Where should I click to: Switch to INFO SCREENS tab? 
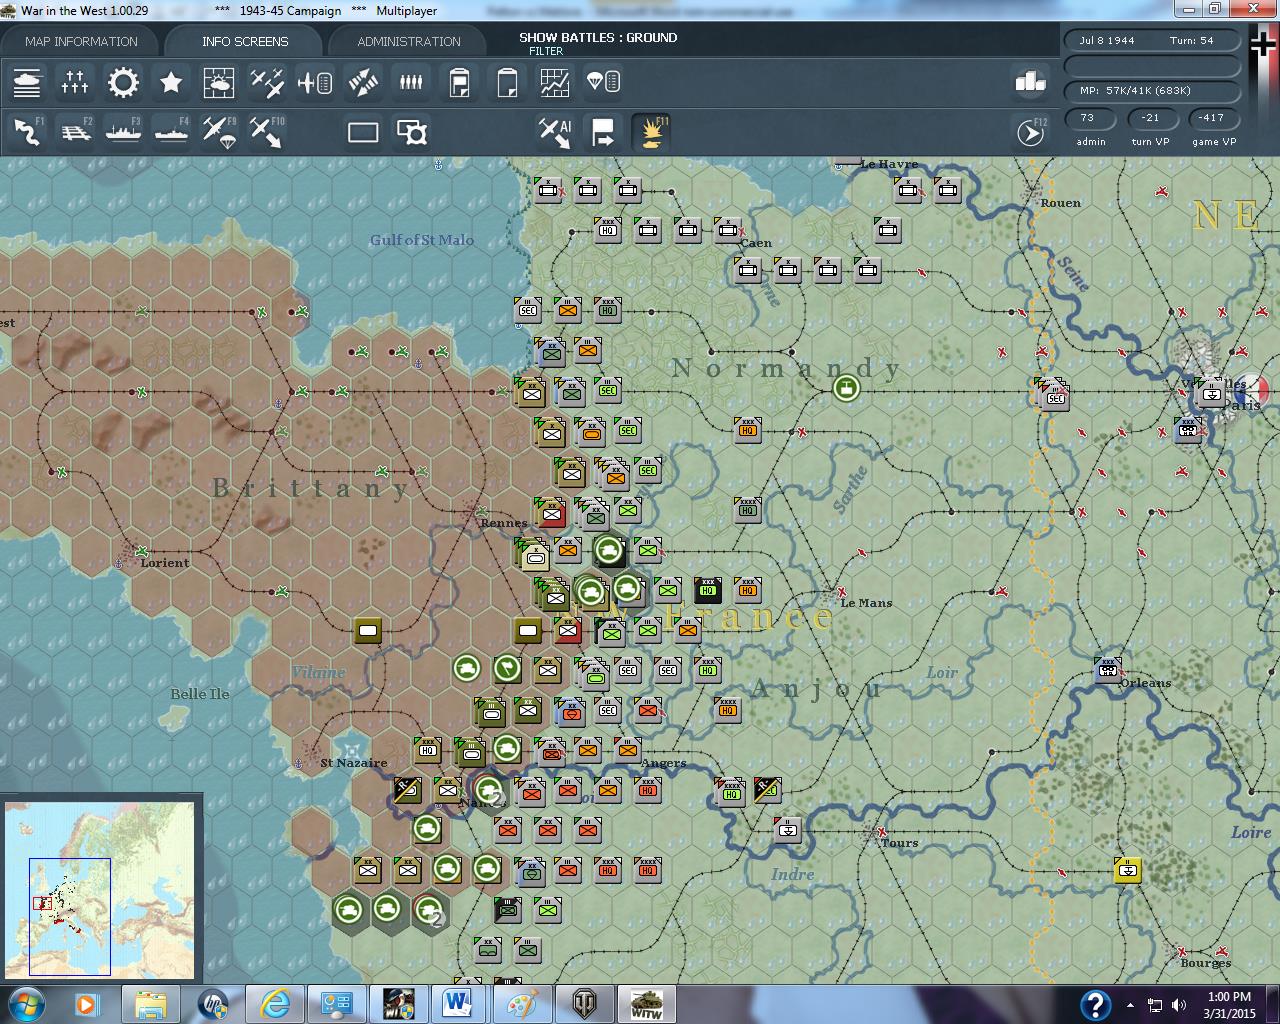(245, 41)
